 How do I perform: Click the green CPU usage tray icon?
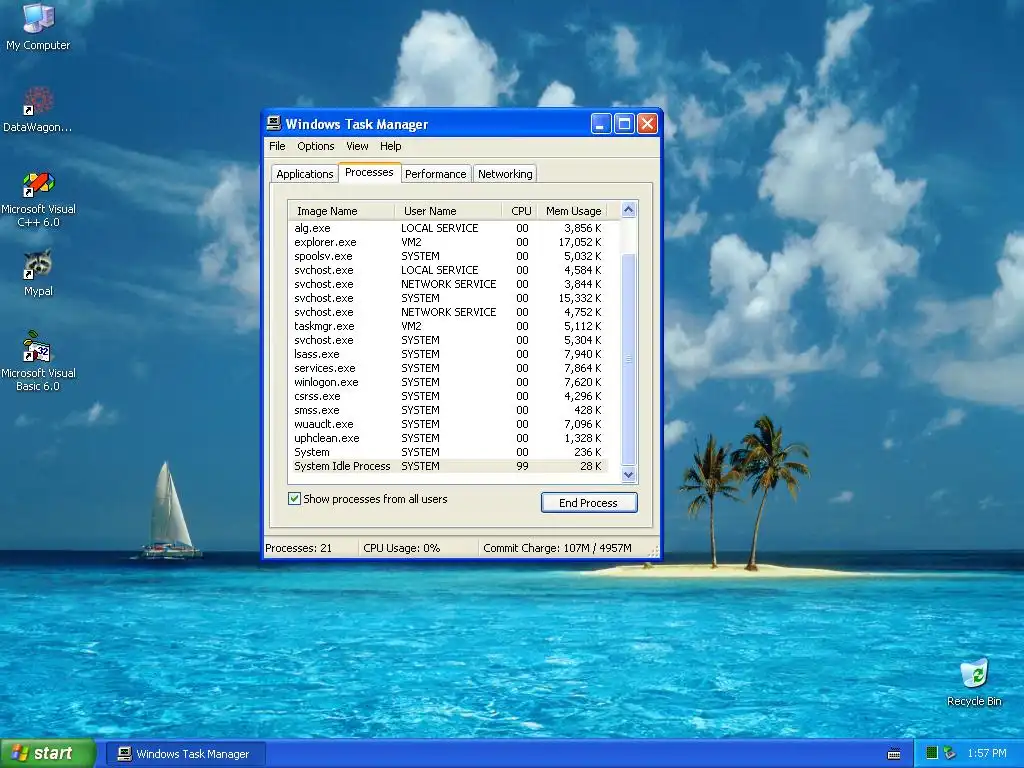click(x=932, y=753)
